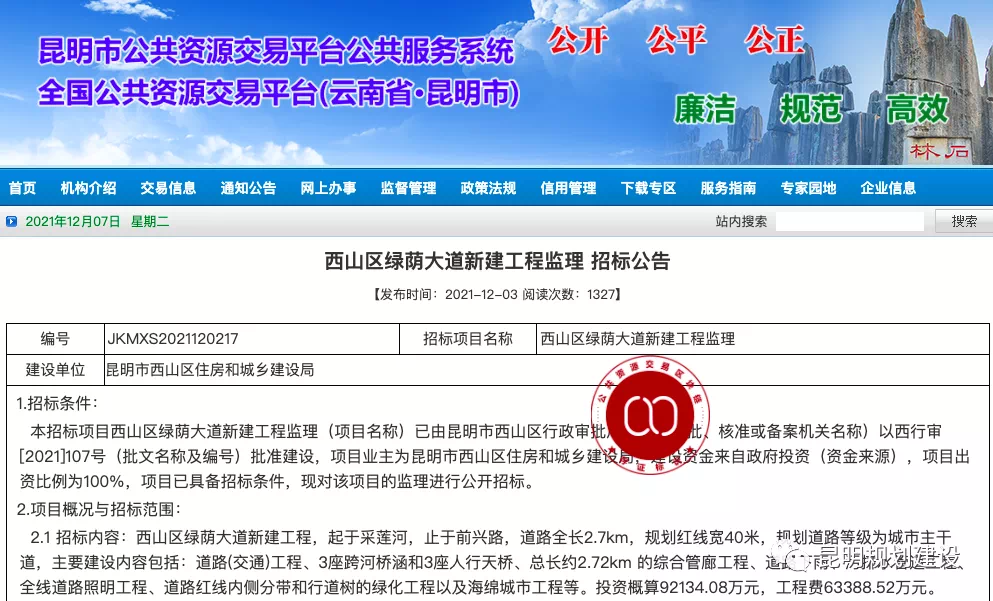
Task: Click the 2.项目概况与招标范围 heading
Action: click(99, 509)
